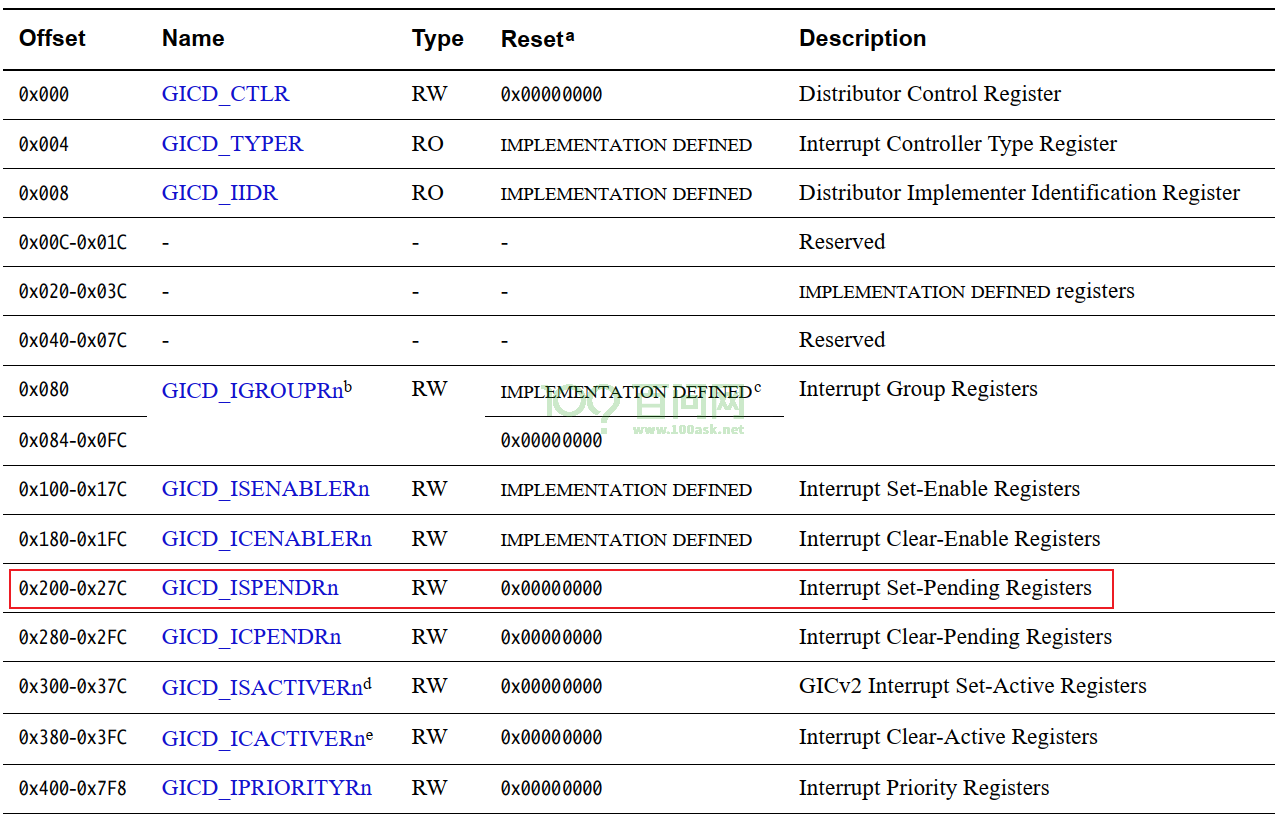Follow the GICD_IIDR link
Image resolution: width=1284 pixels, height=818 pixels.
coord(219,193)
